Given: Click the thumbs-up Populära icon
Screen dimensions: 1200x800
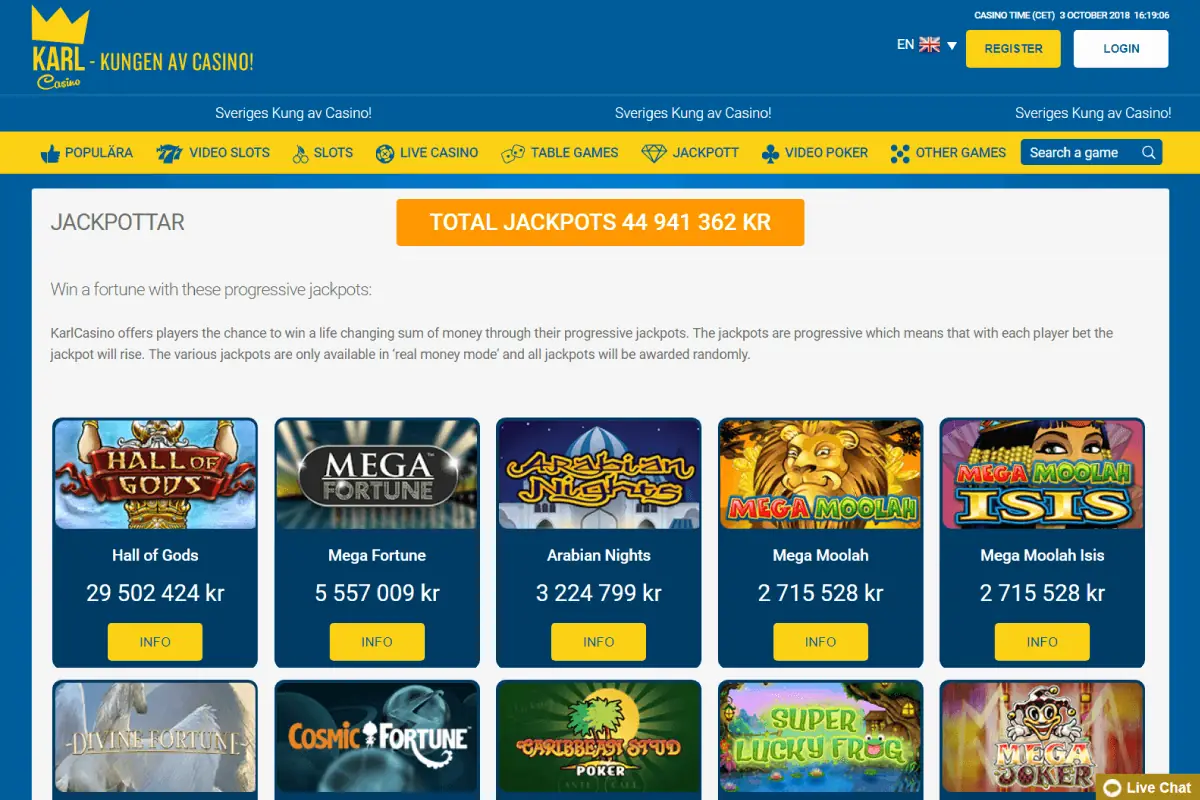Looking at the screenshot, I should (50, 153).
